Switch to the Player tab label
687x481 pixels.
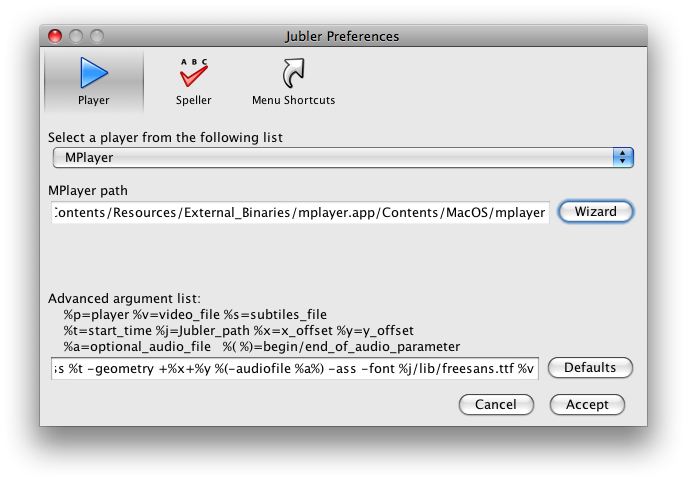94,100
